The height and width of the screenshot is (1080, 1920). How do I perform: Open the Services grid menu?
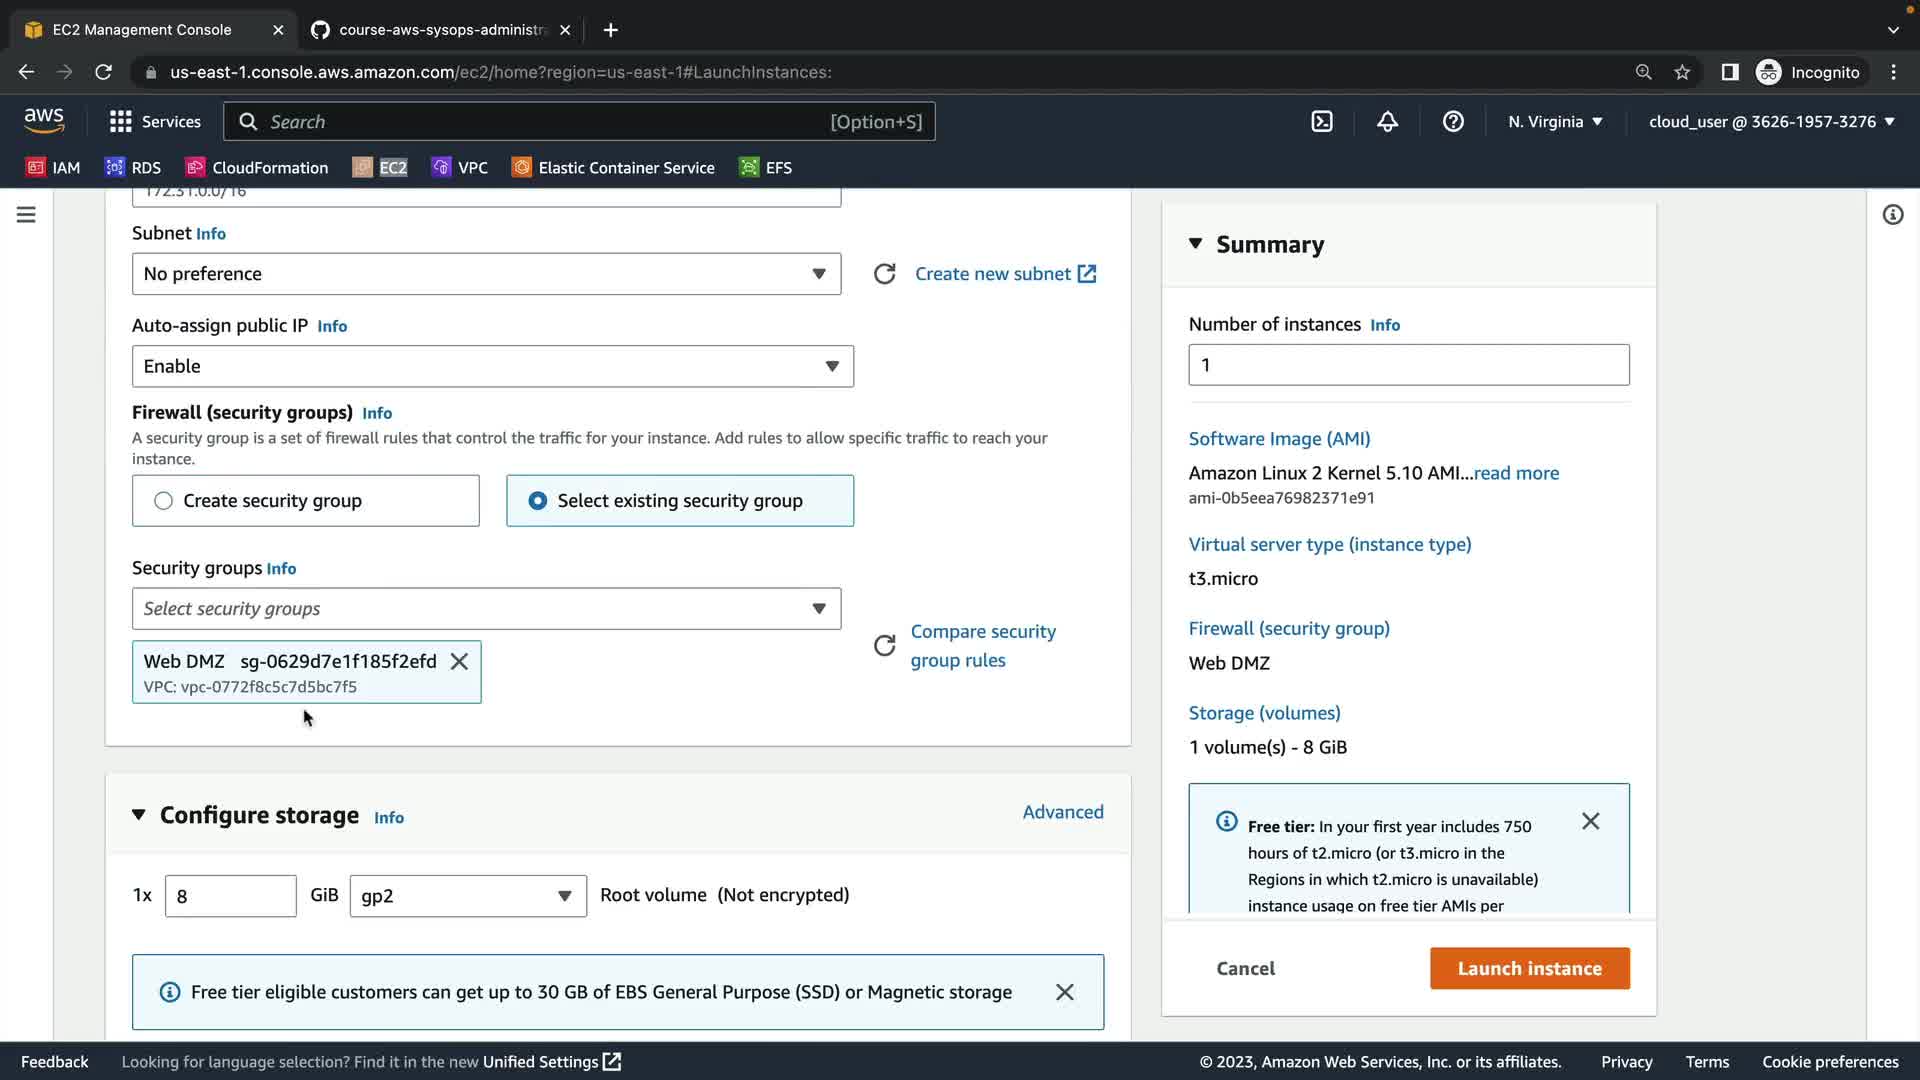point(154,122)
